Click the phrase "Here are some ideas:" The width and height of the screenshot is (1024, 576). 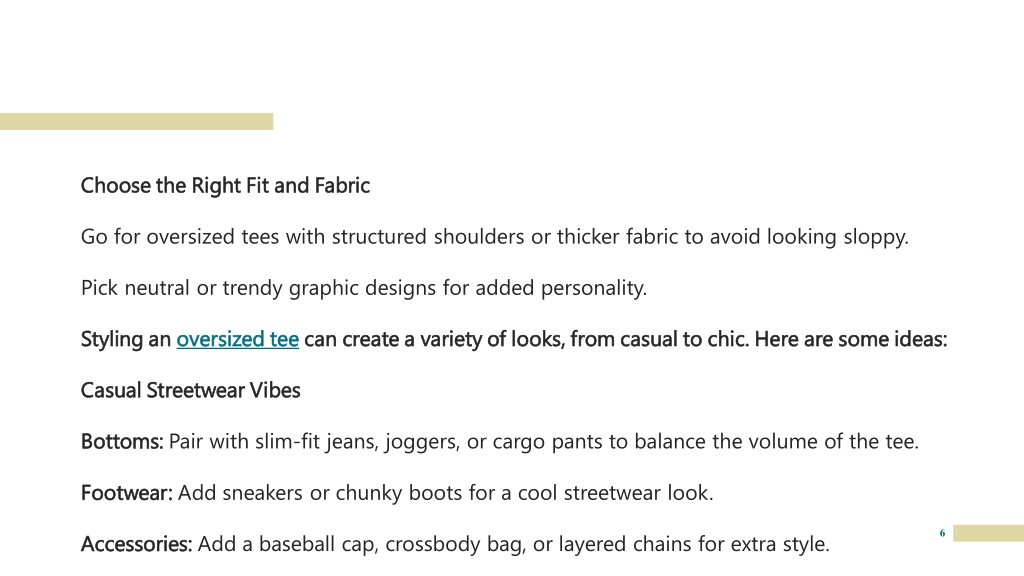pos(850,340)
